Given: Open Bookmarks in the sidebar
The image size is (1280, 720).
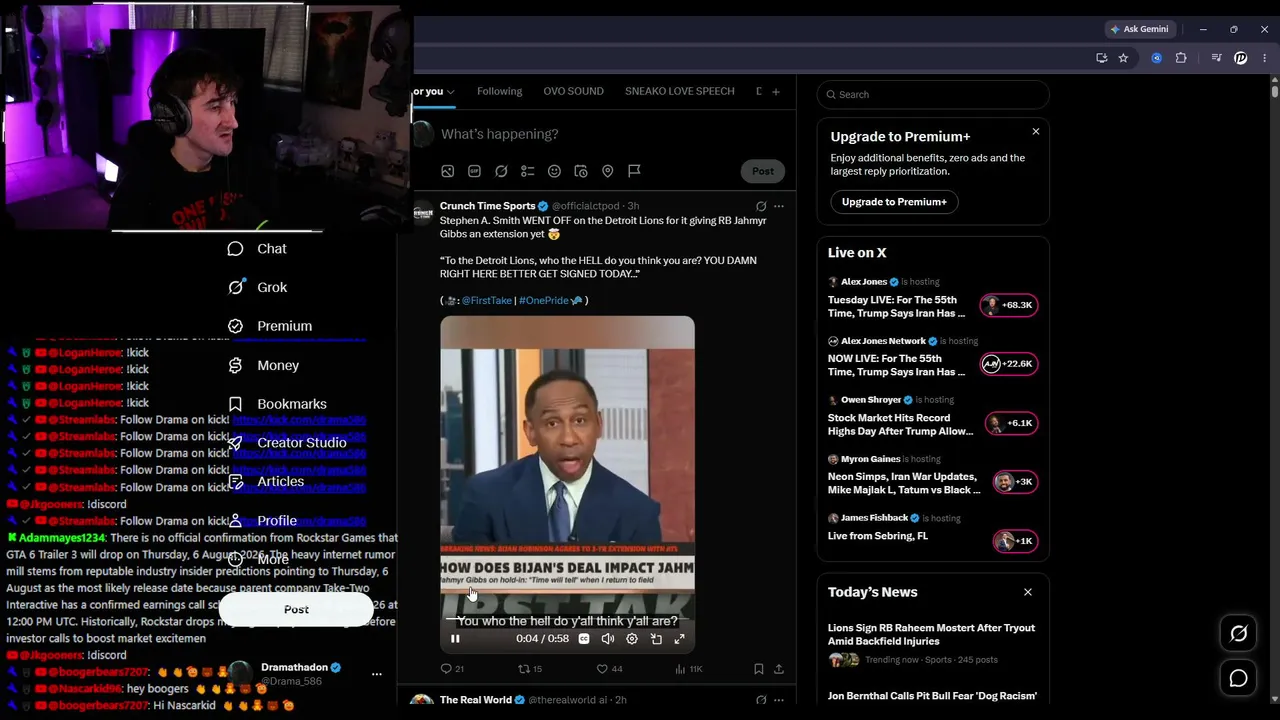Looking at the screenshot, I should (277, 404).
